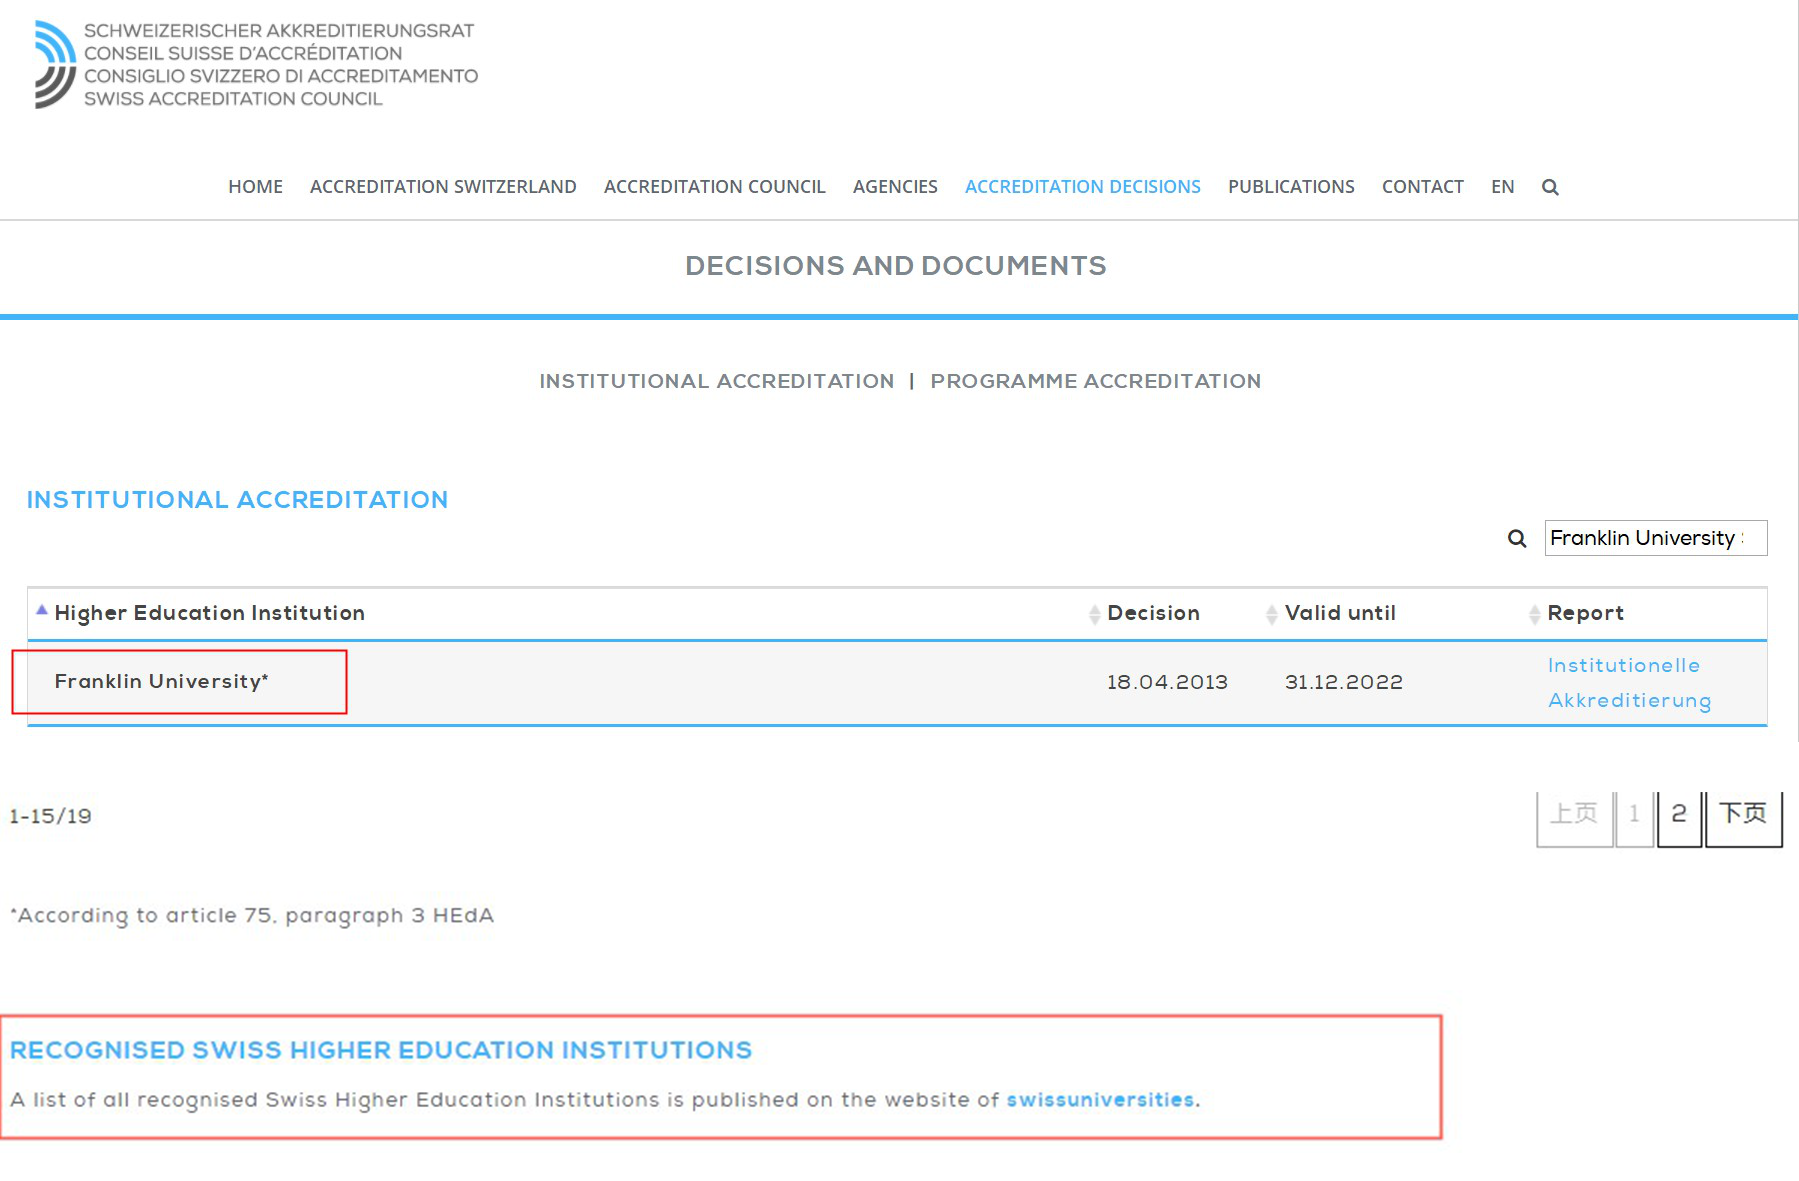Open ACCREDITATION COUNCIL menu
This screenshot has width=1799, height=1181.
(714, 187)
